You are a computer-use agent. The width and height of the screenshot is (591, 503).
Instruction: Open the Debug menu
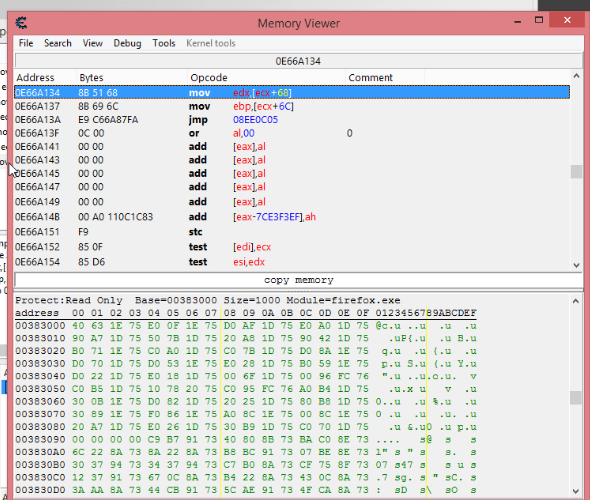tap(127, 43)
